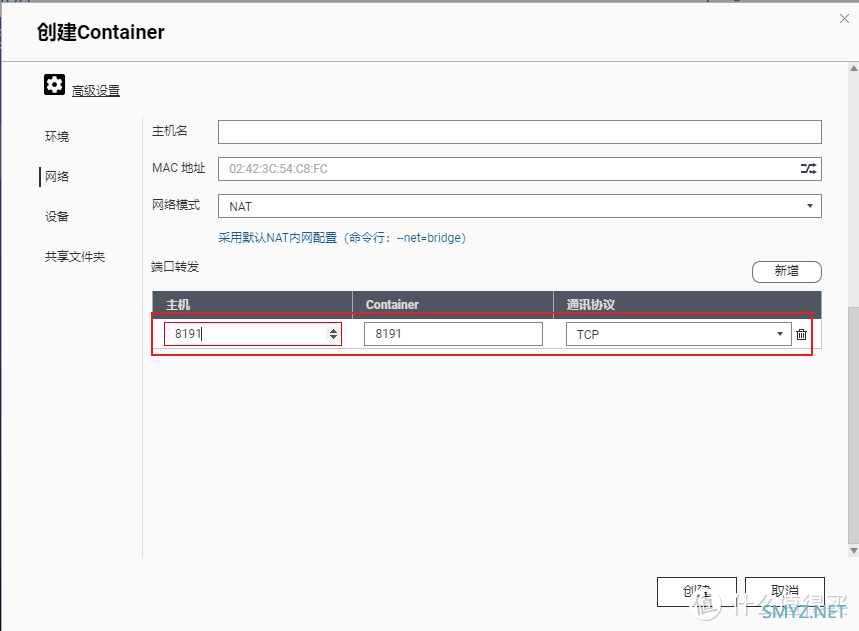Click the scrollbar up arrow
Screen dimensions: 859x631
(854, 68)
